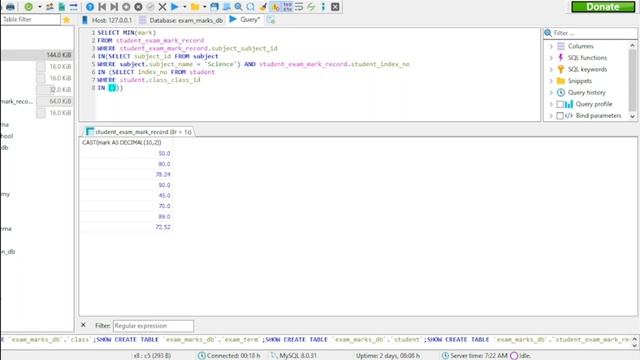Screen dimensions: 640x360
Task: Click the SQL log scroll-up arrow
Action: [634, 339]
